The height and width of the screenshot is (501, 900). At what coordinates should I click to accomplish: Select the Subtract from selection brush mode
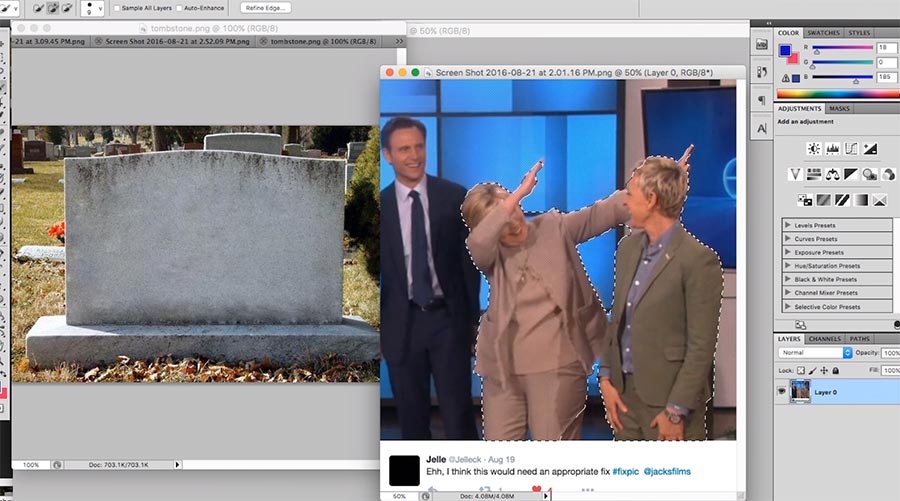[68, 8]
